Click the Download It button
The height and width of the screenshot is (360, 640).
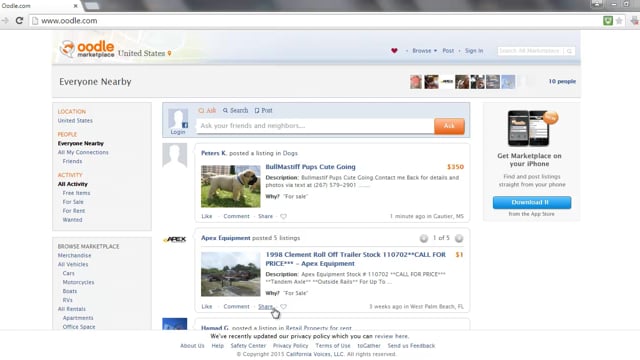tap(532, 202)
